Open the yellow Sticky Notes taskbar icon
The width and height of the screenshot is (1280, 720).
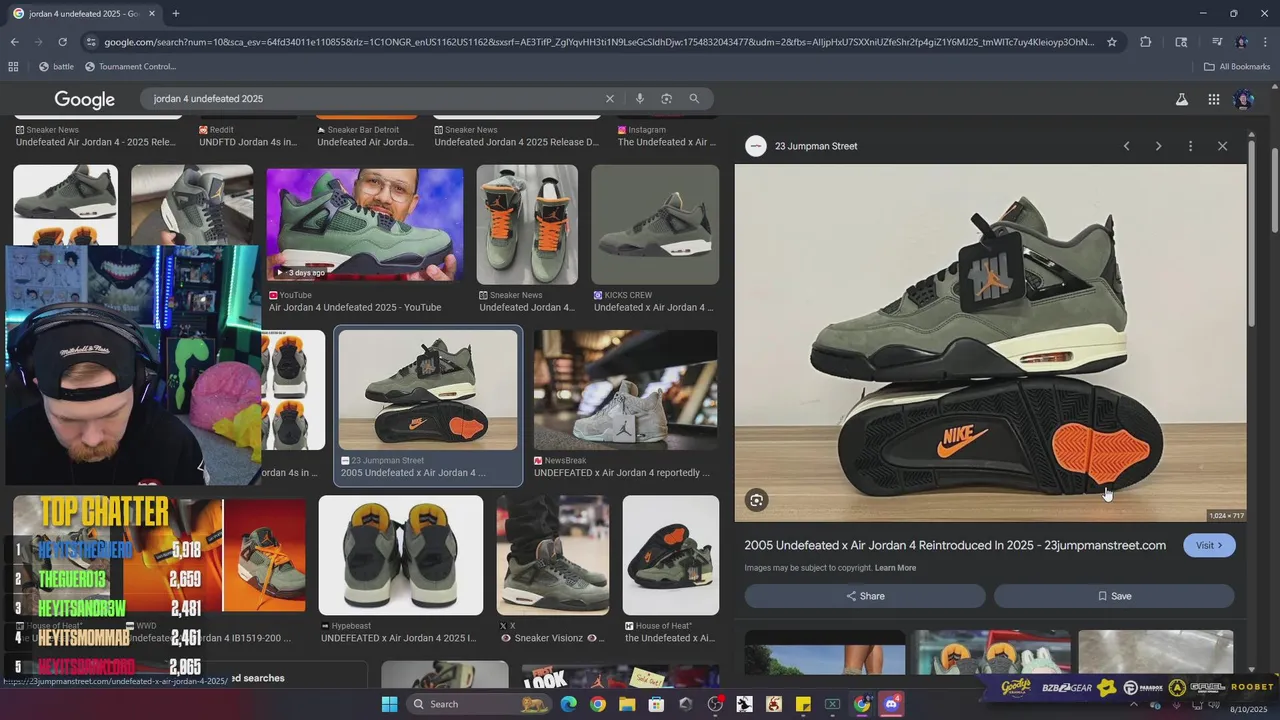pyautogui.click(x=803, y=704)
